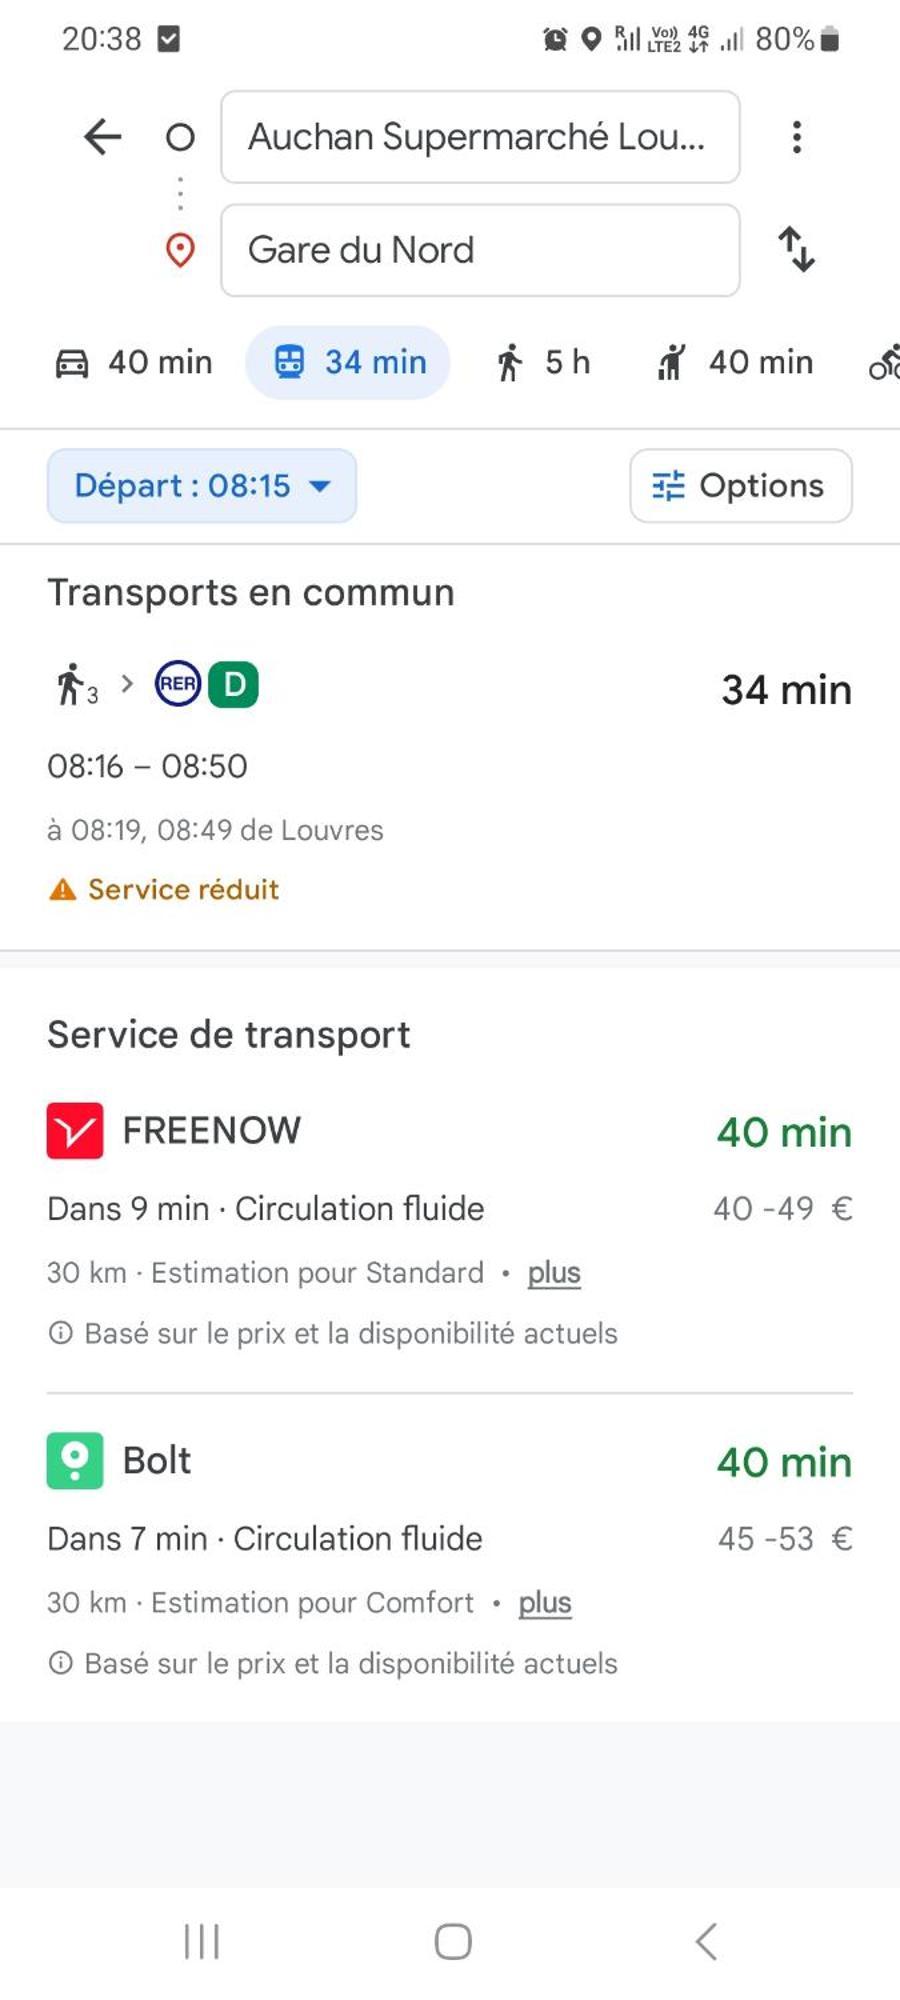Viewport: 900px width, 2000px height.
Task: Tap the FREENOW red logo icon
Action: coord(75,1131)
